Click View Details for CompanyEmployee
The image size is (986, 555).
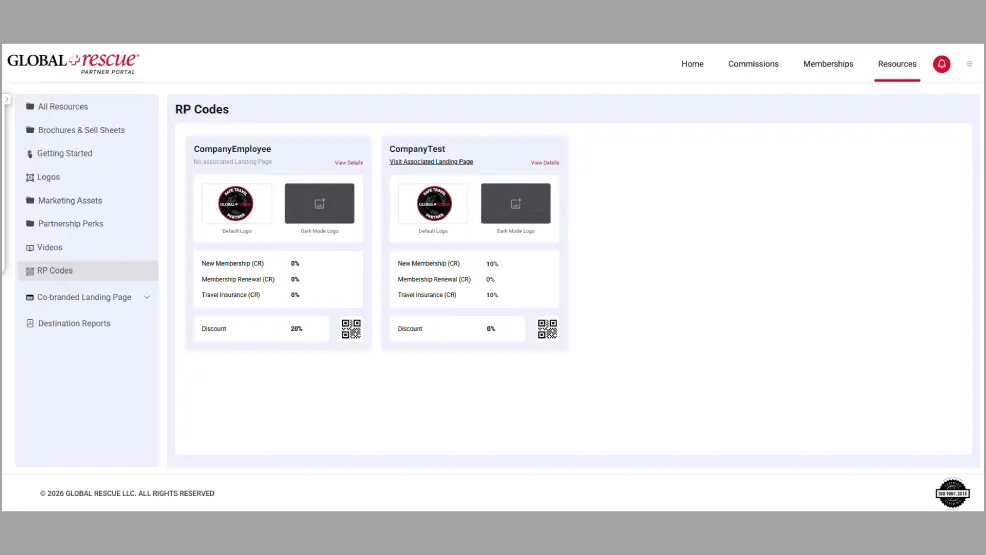click(x=348, y=163)
